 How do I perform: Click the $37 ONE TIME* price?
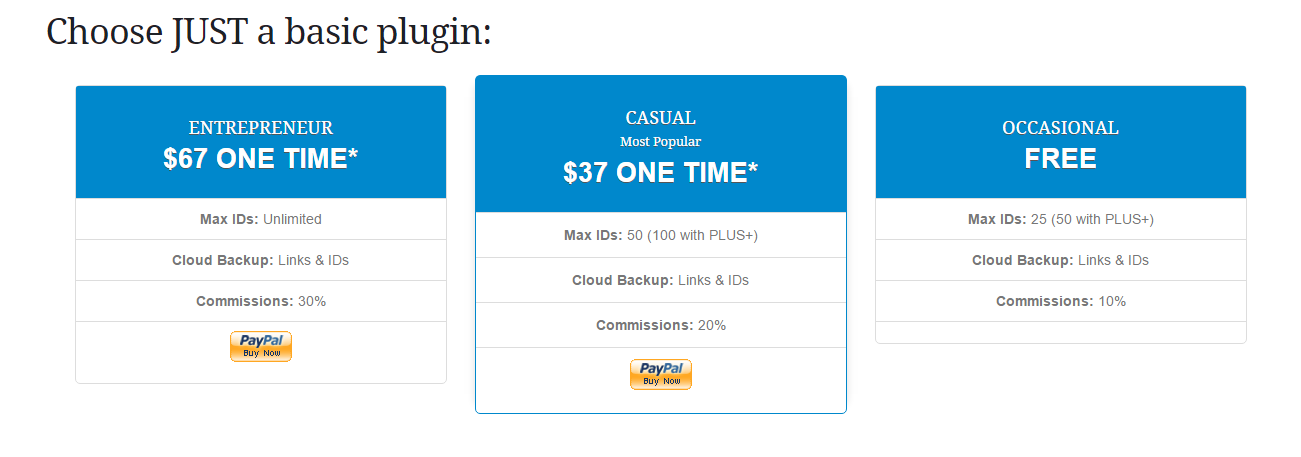[x=661, y=172]
